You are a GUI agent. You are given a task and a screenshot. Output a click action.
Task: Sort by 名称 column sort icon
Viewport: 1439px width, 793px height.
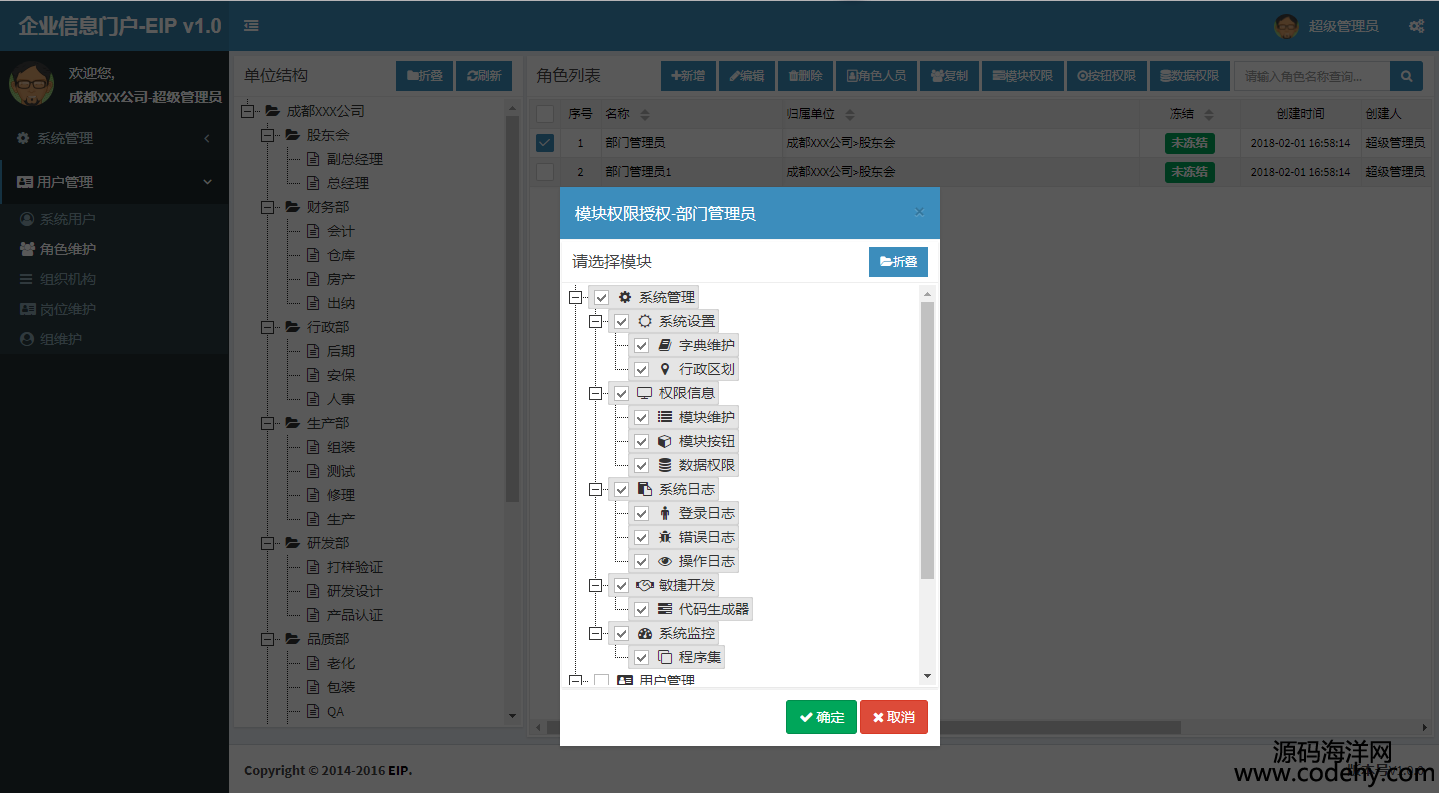[645, 115]
